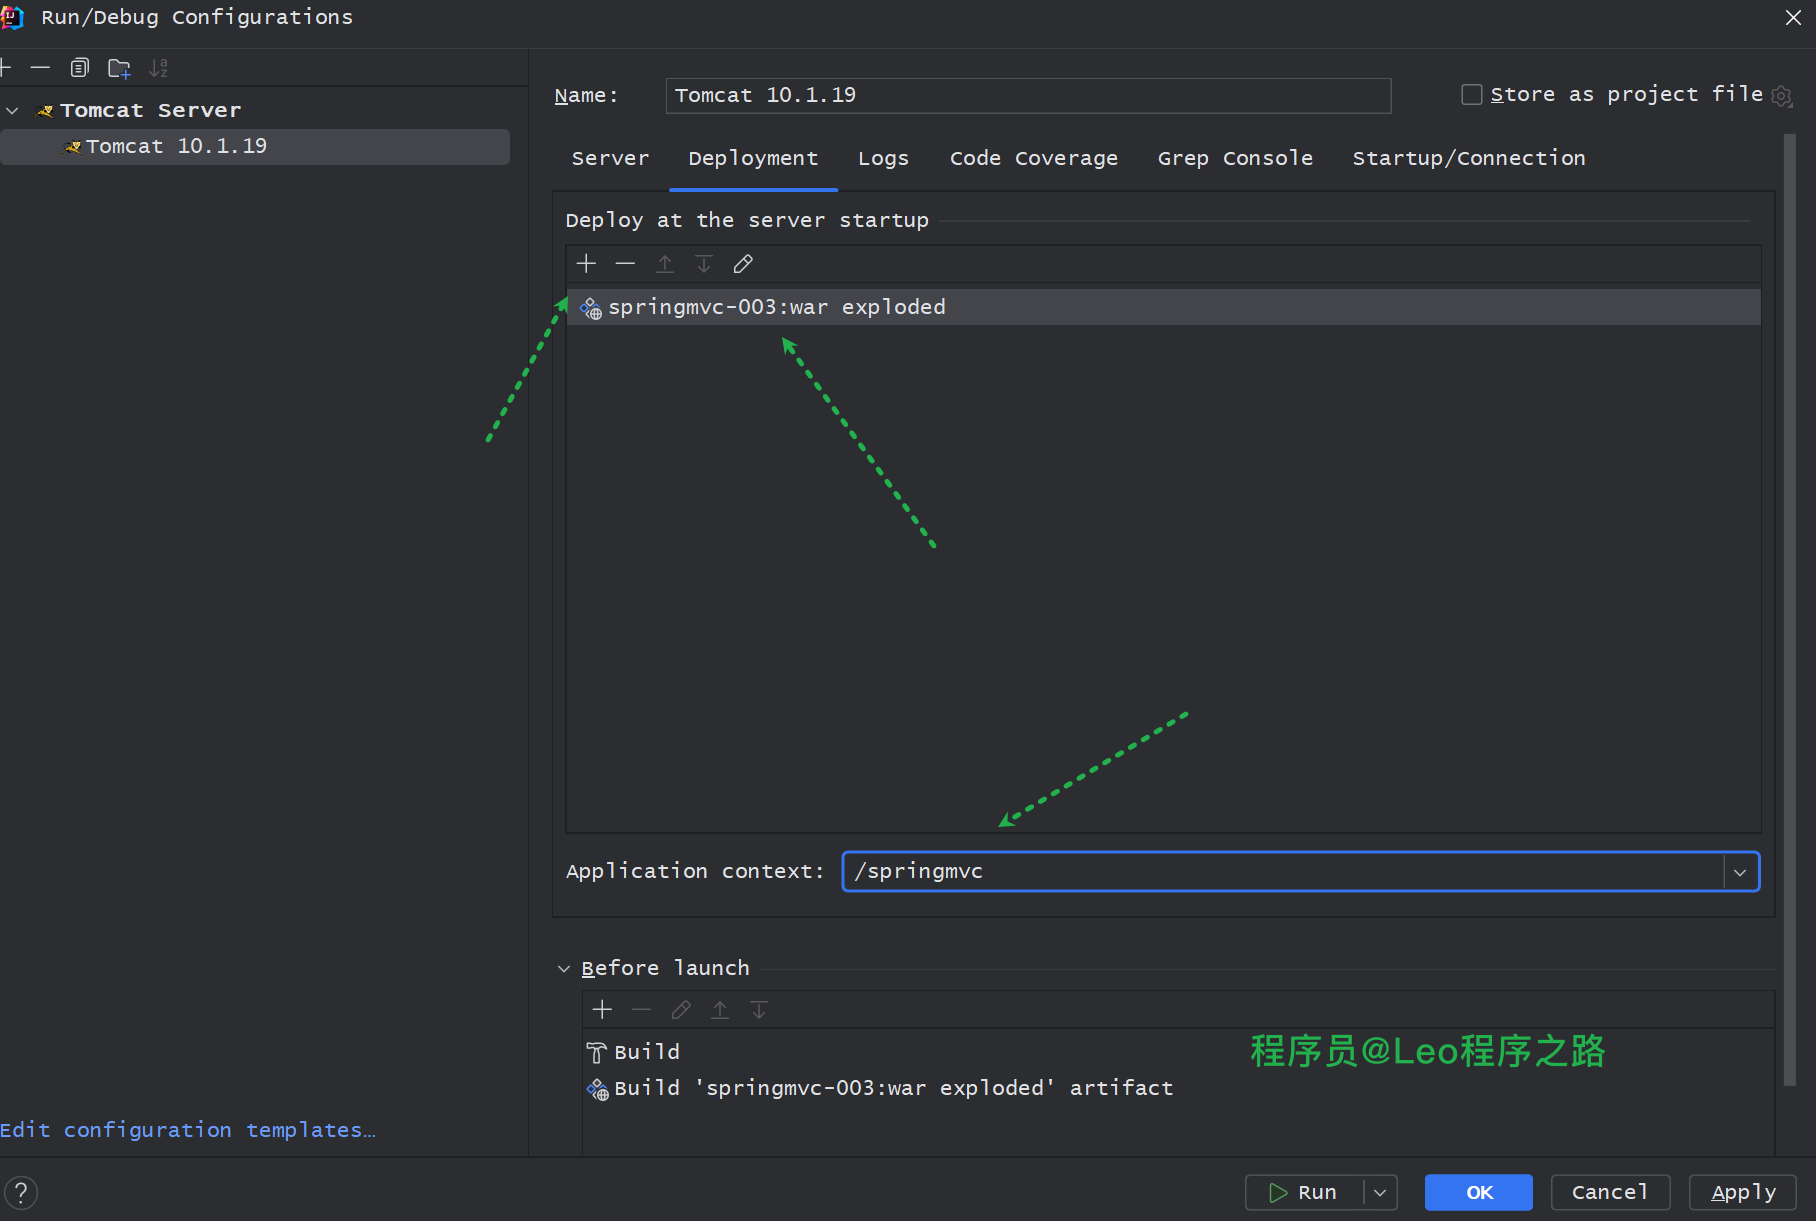Remove the selected deployment artifact
This screenshot has width=1816, height=1221.
click(x=625, y=264)
